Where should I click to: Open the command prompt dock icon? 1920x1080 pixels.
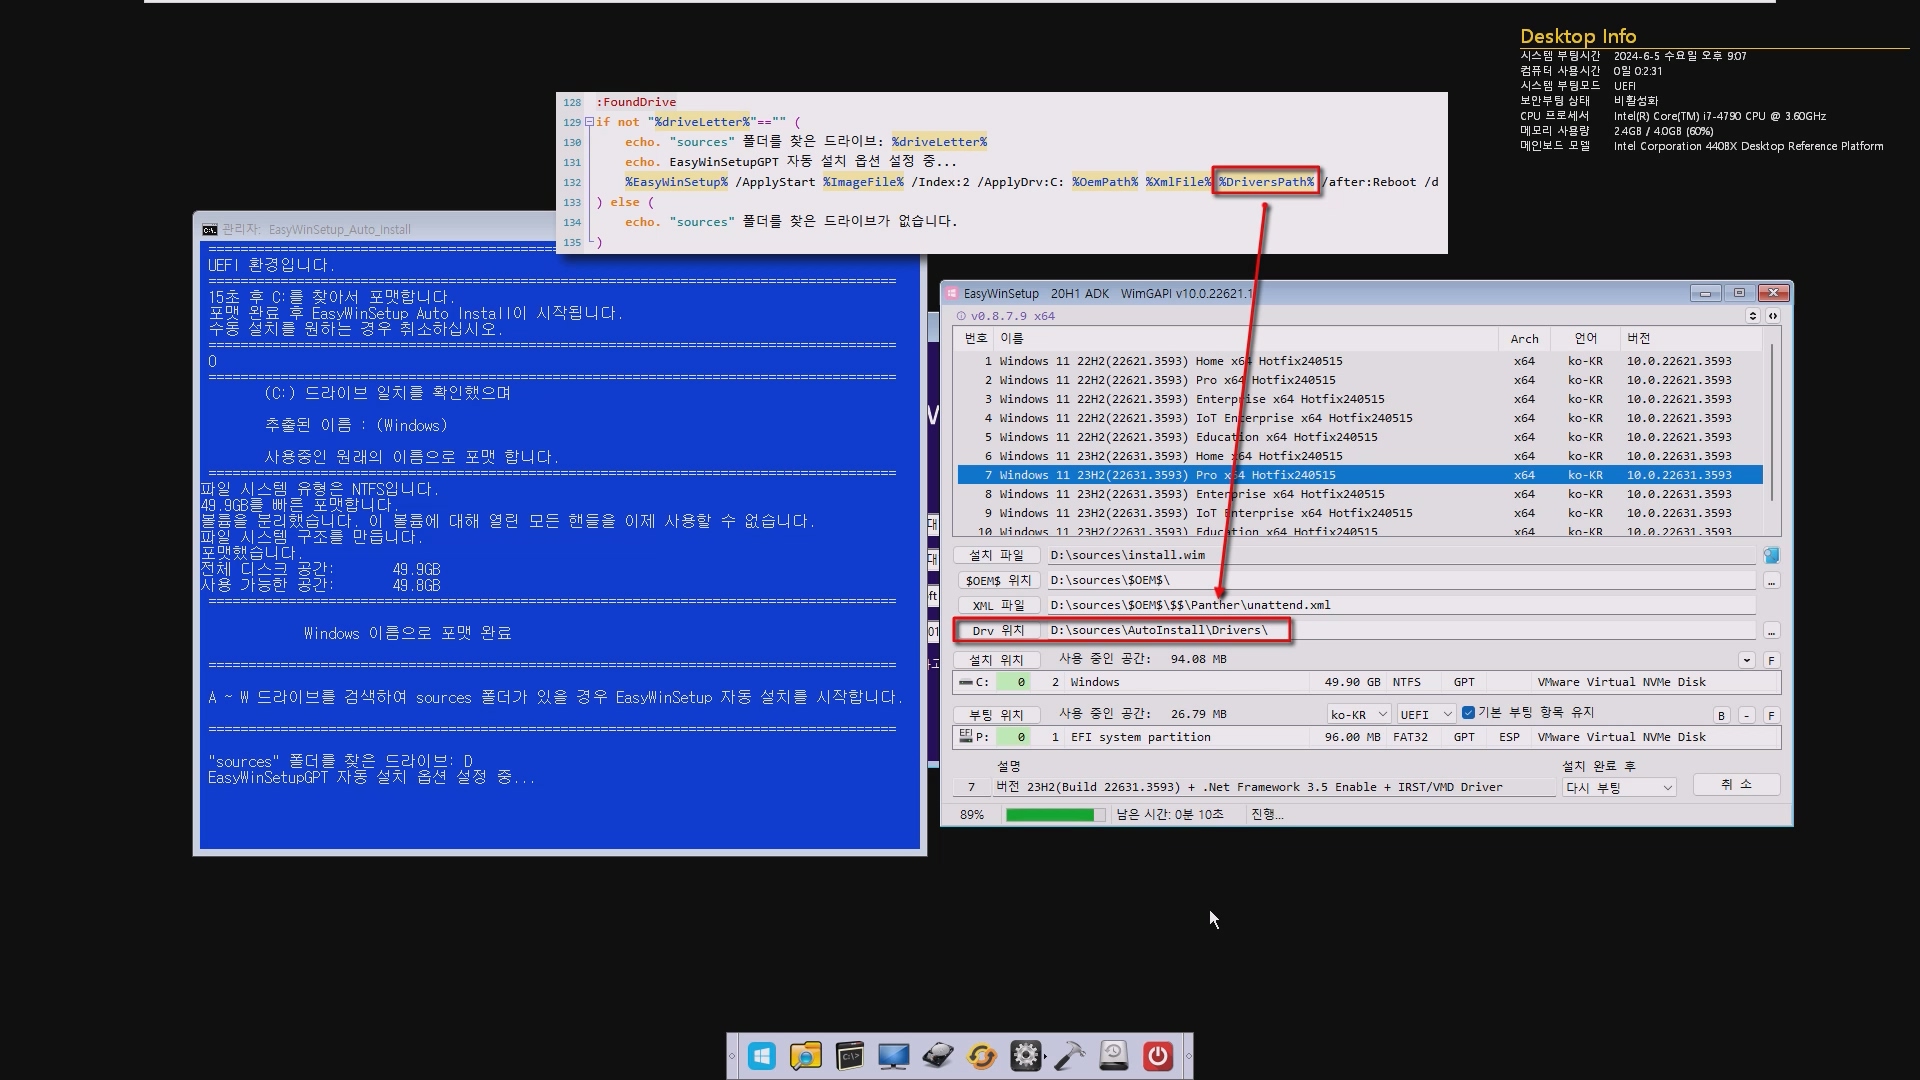tap(850, 1056)
